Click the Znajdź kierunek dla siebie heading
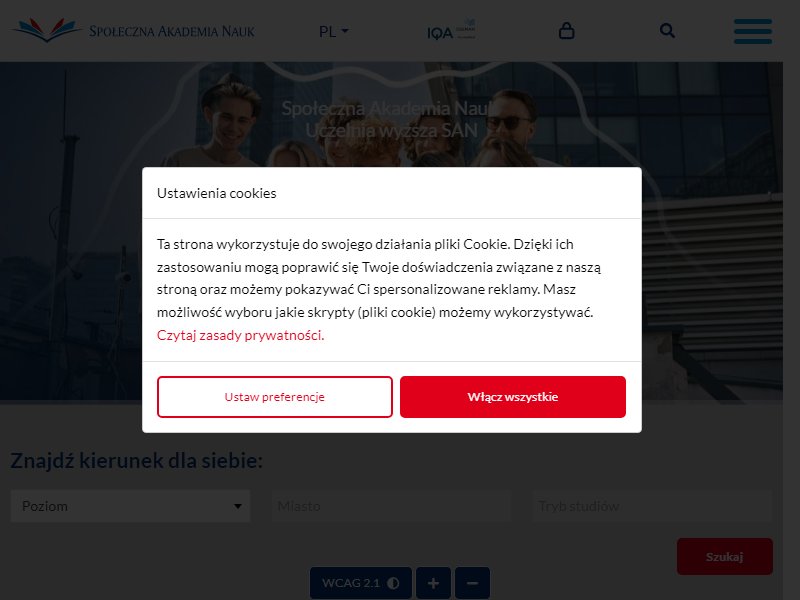 click(136, 461)
